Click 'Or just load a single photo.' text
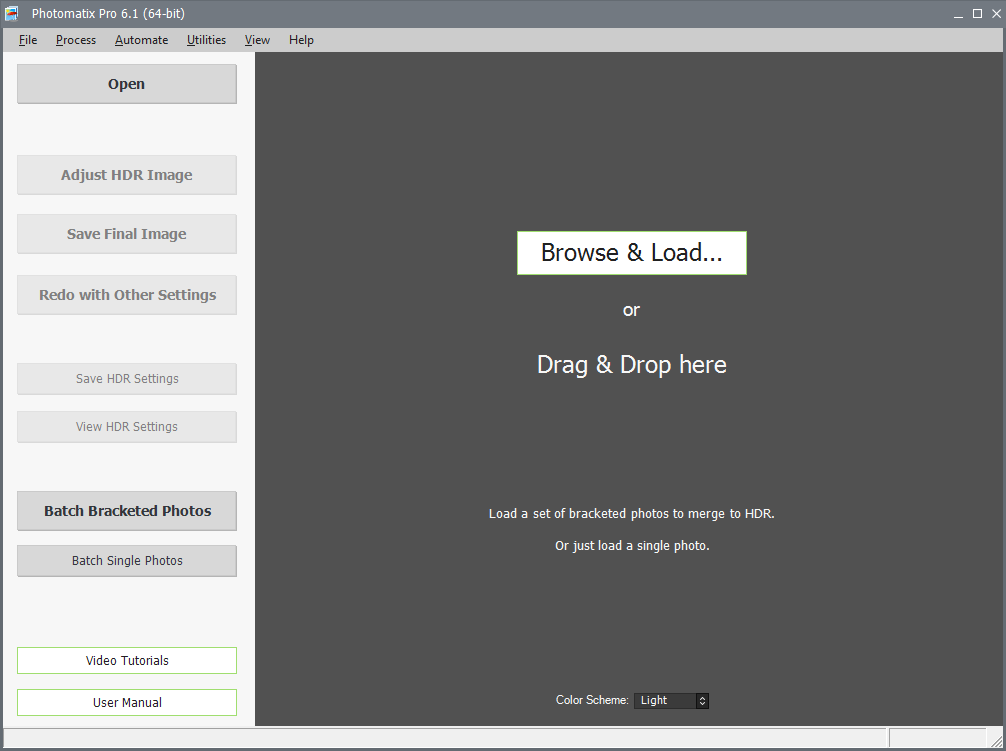1006x751 pixels. click(632, 546)
